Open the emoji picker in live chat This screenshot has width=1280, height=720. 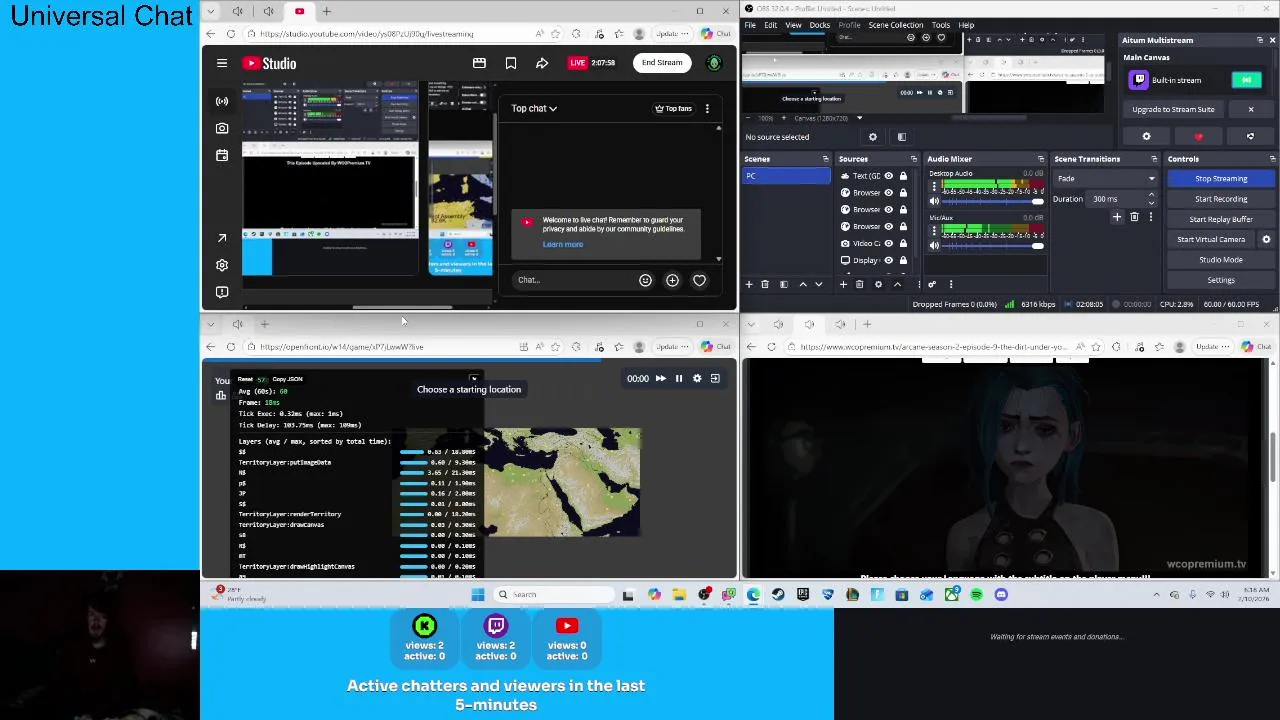click(645, 280)
